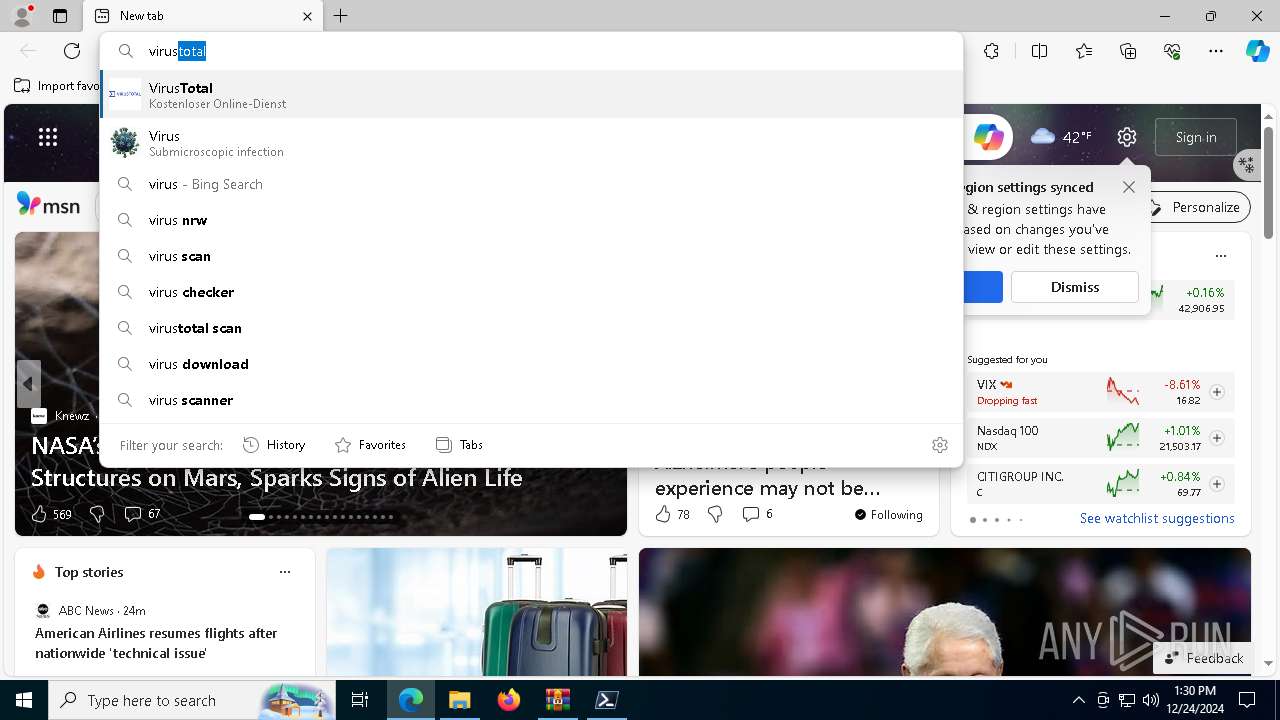Toggle the Following button

(888, 514)
